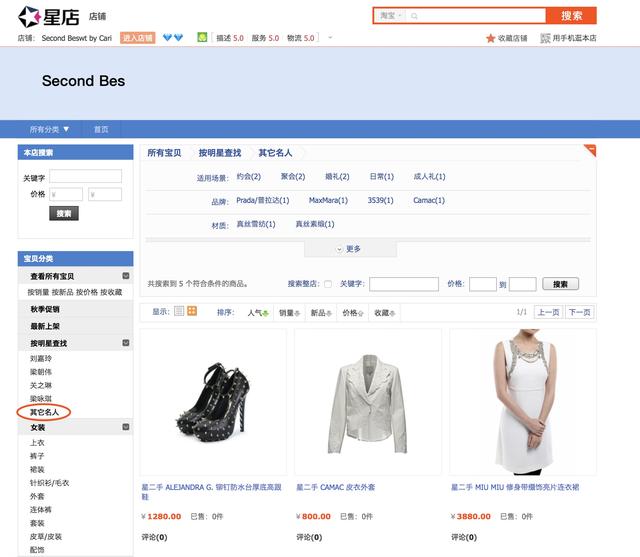Click the green badge icon beside ratings

[202, 37]
